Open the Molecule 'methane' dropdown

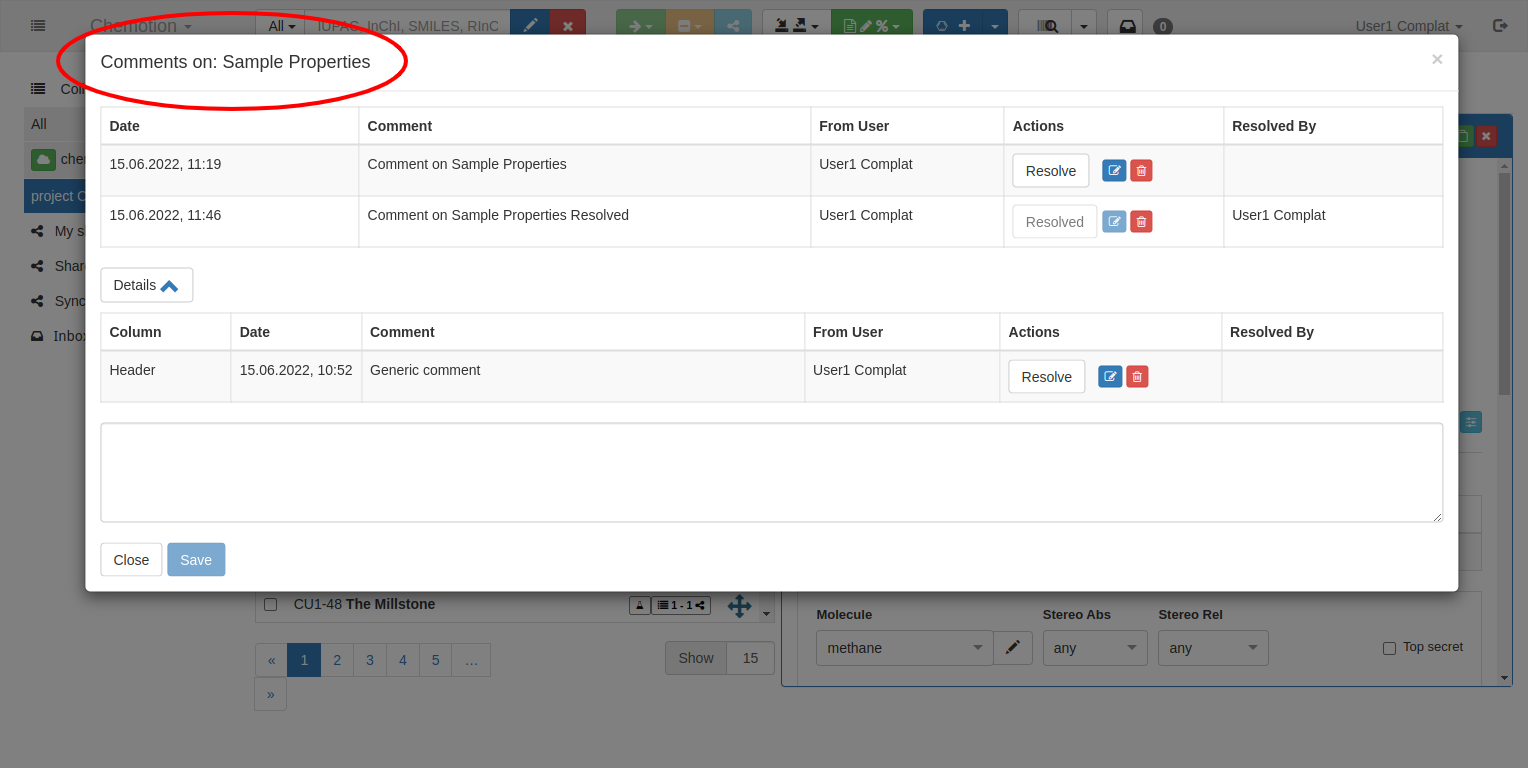[x=905, y=648]
